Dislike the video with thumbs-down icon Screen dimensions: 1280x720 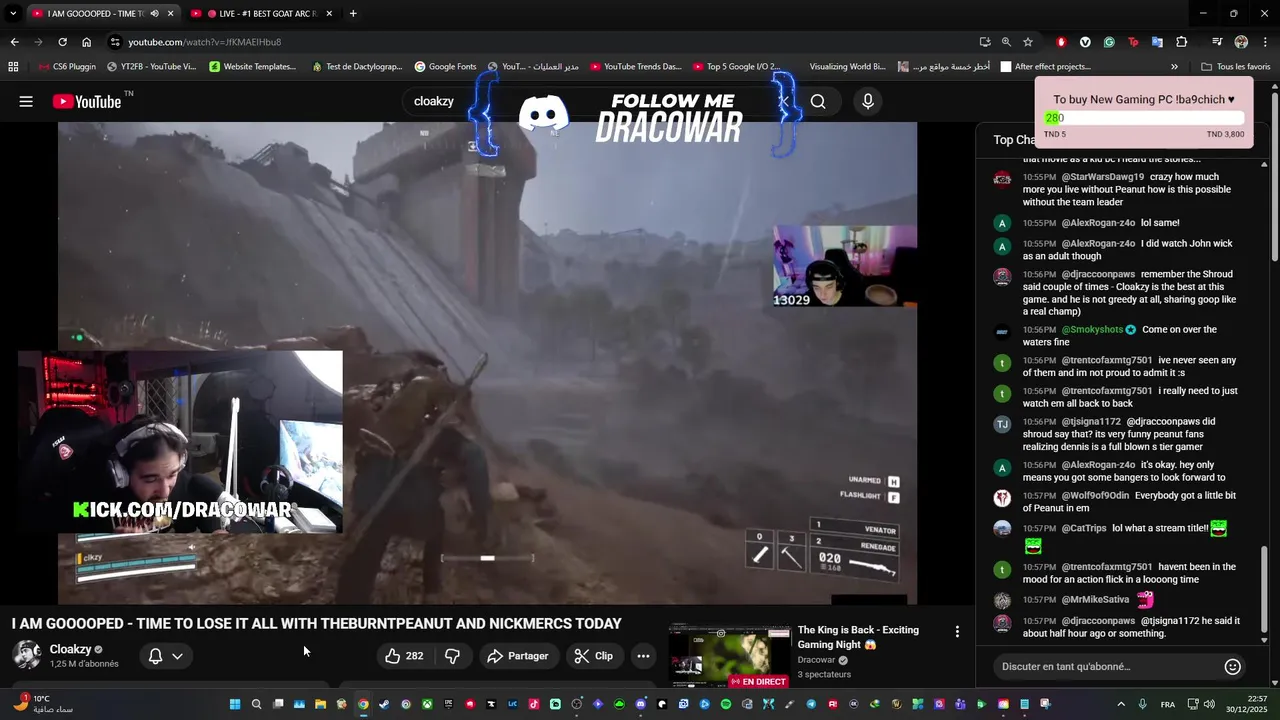[452, 656]
